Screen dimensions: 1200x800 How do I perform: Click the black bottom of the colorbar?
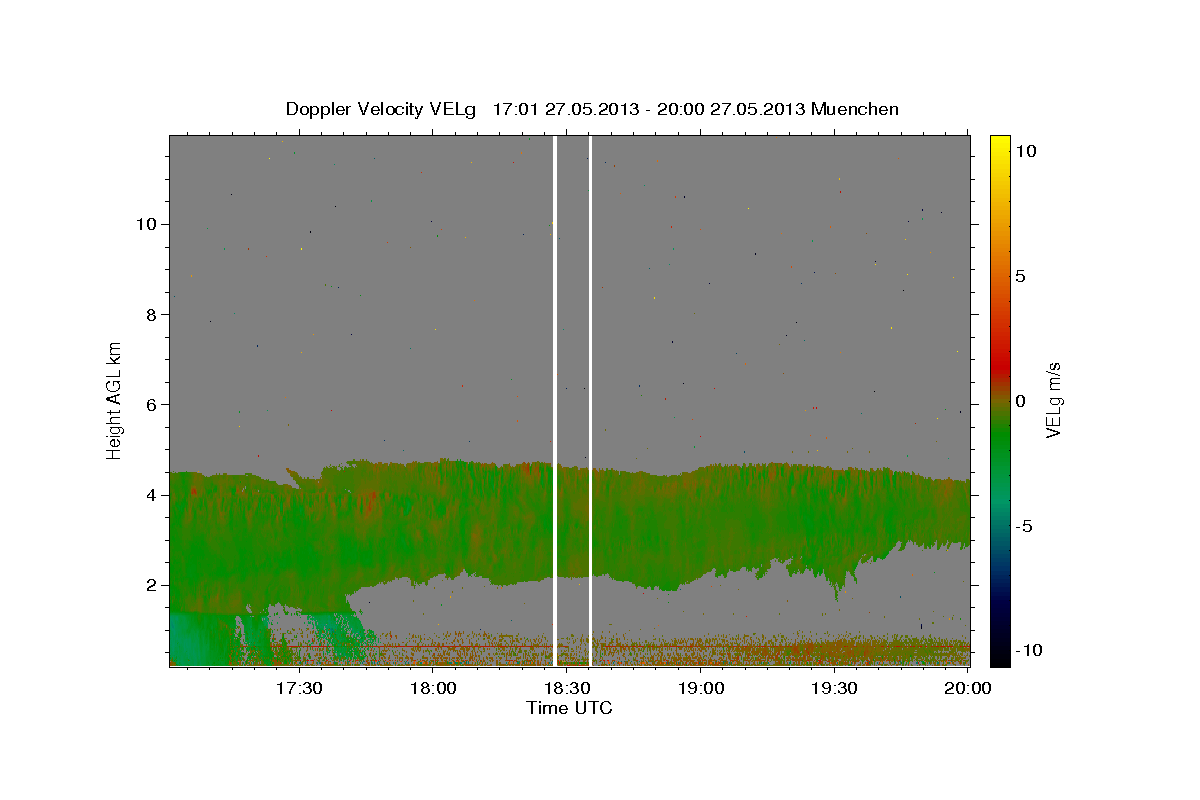point(999,655)
